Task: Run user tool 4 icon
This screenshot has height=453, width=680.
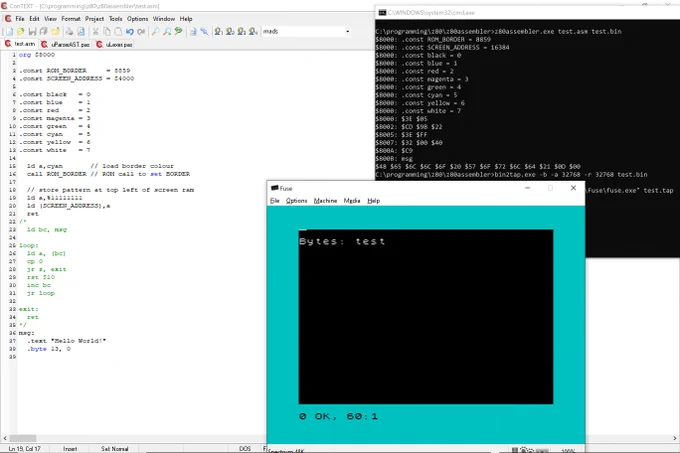Action: point(253,32)
